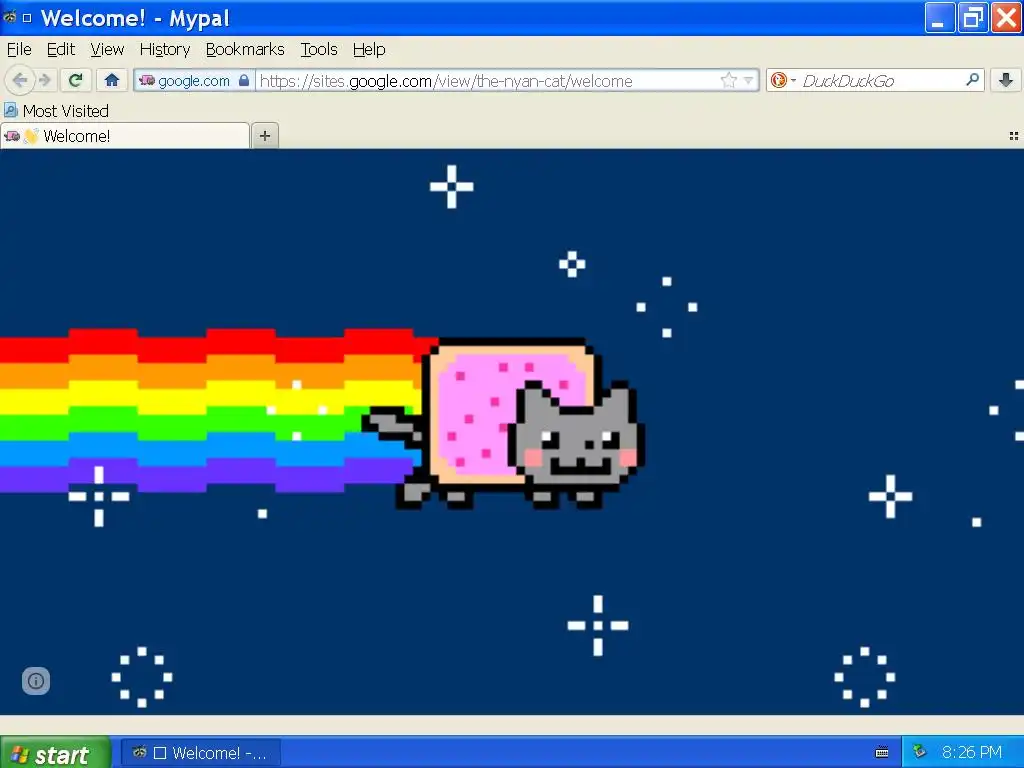Open the View menu
The height and width of the screenshot is (768, 1024).
point(107,50)
